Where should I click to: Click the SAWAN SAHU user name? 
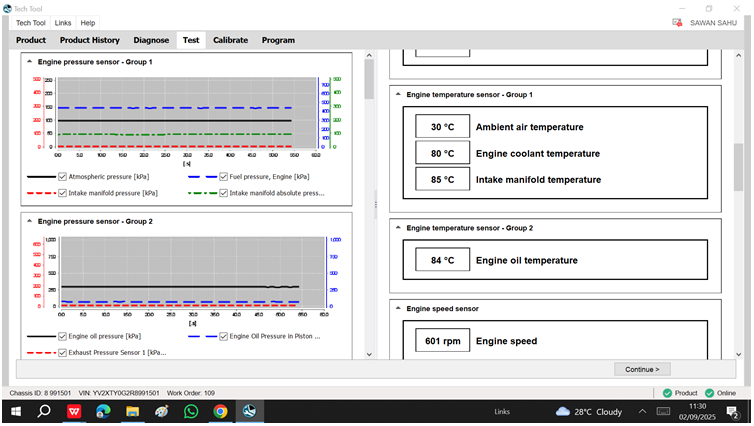713,23
